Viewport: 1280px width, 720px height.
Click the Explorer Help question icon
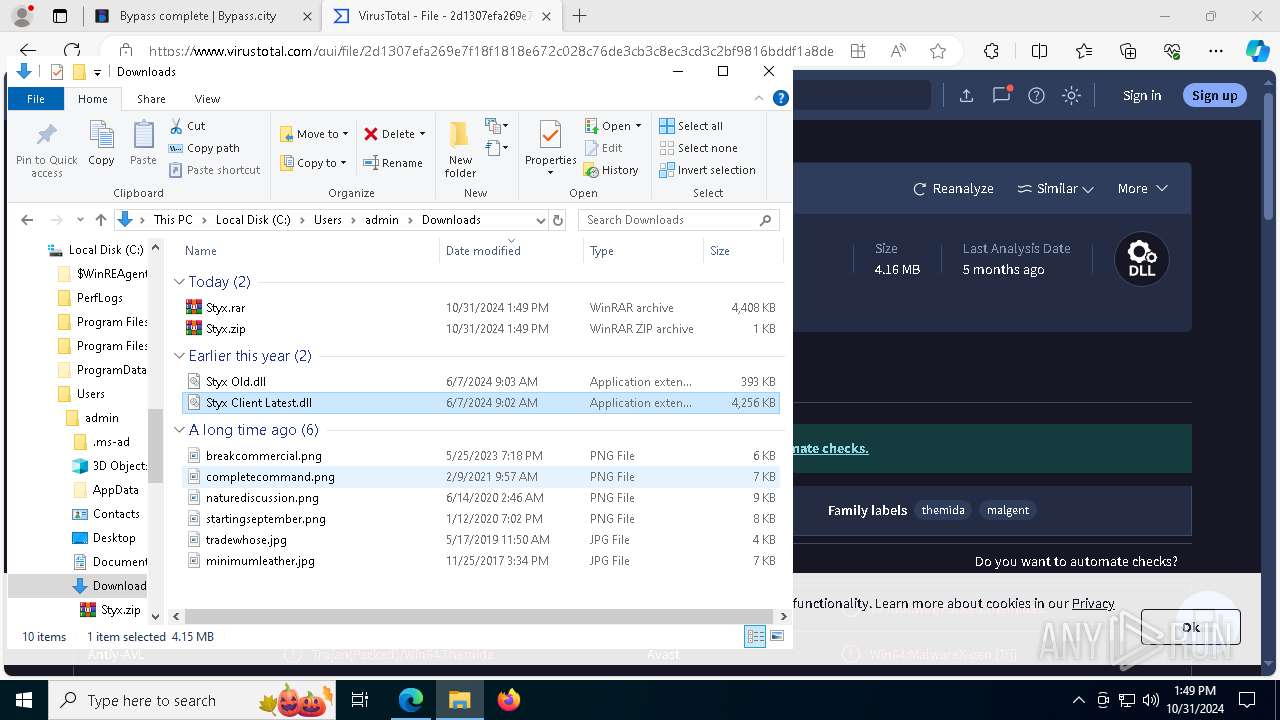coord(781,98)
